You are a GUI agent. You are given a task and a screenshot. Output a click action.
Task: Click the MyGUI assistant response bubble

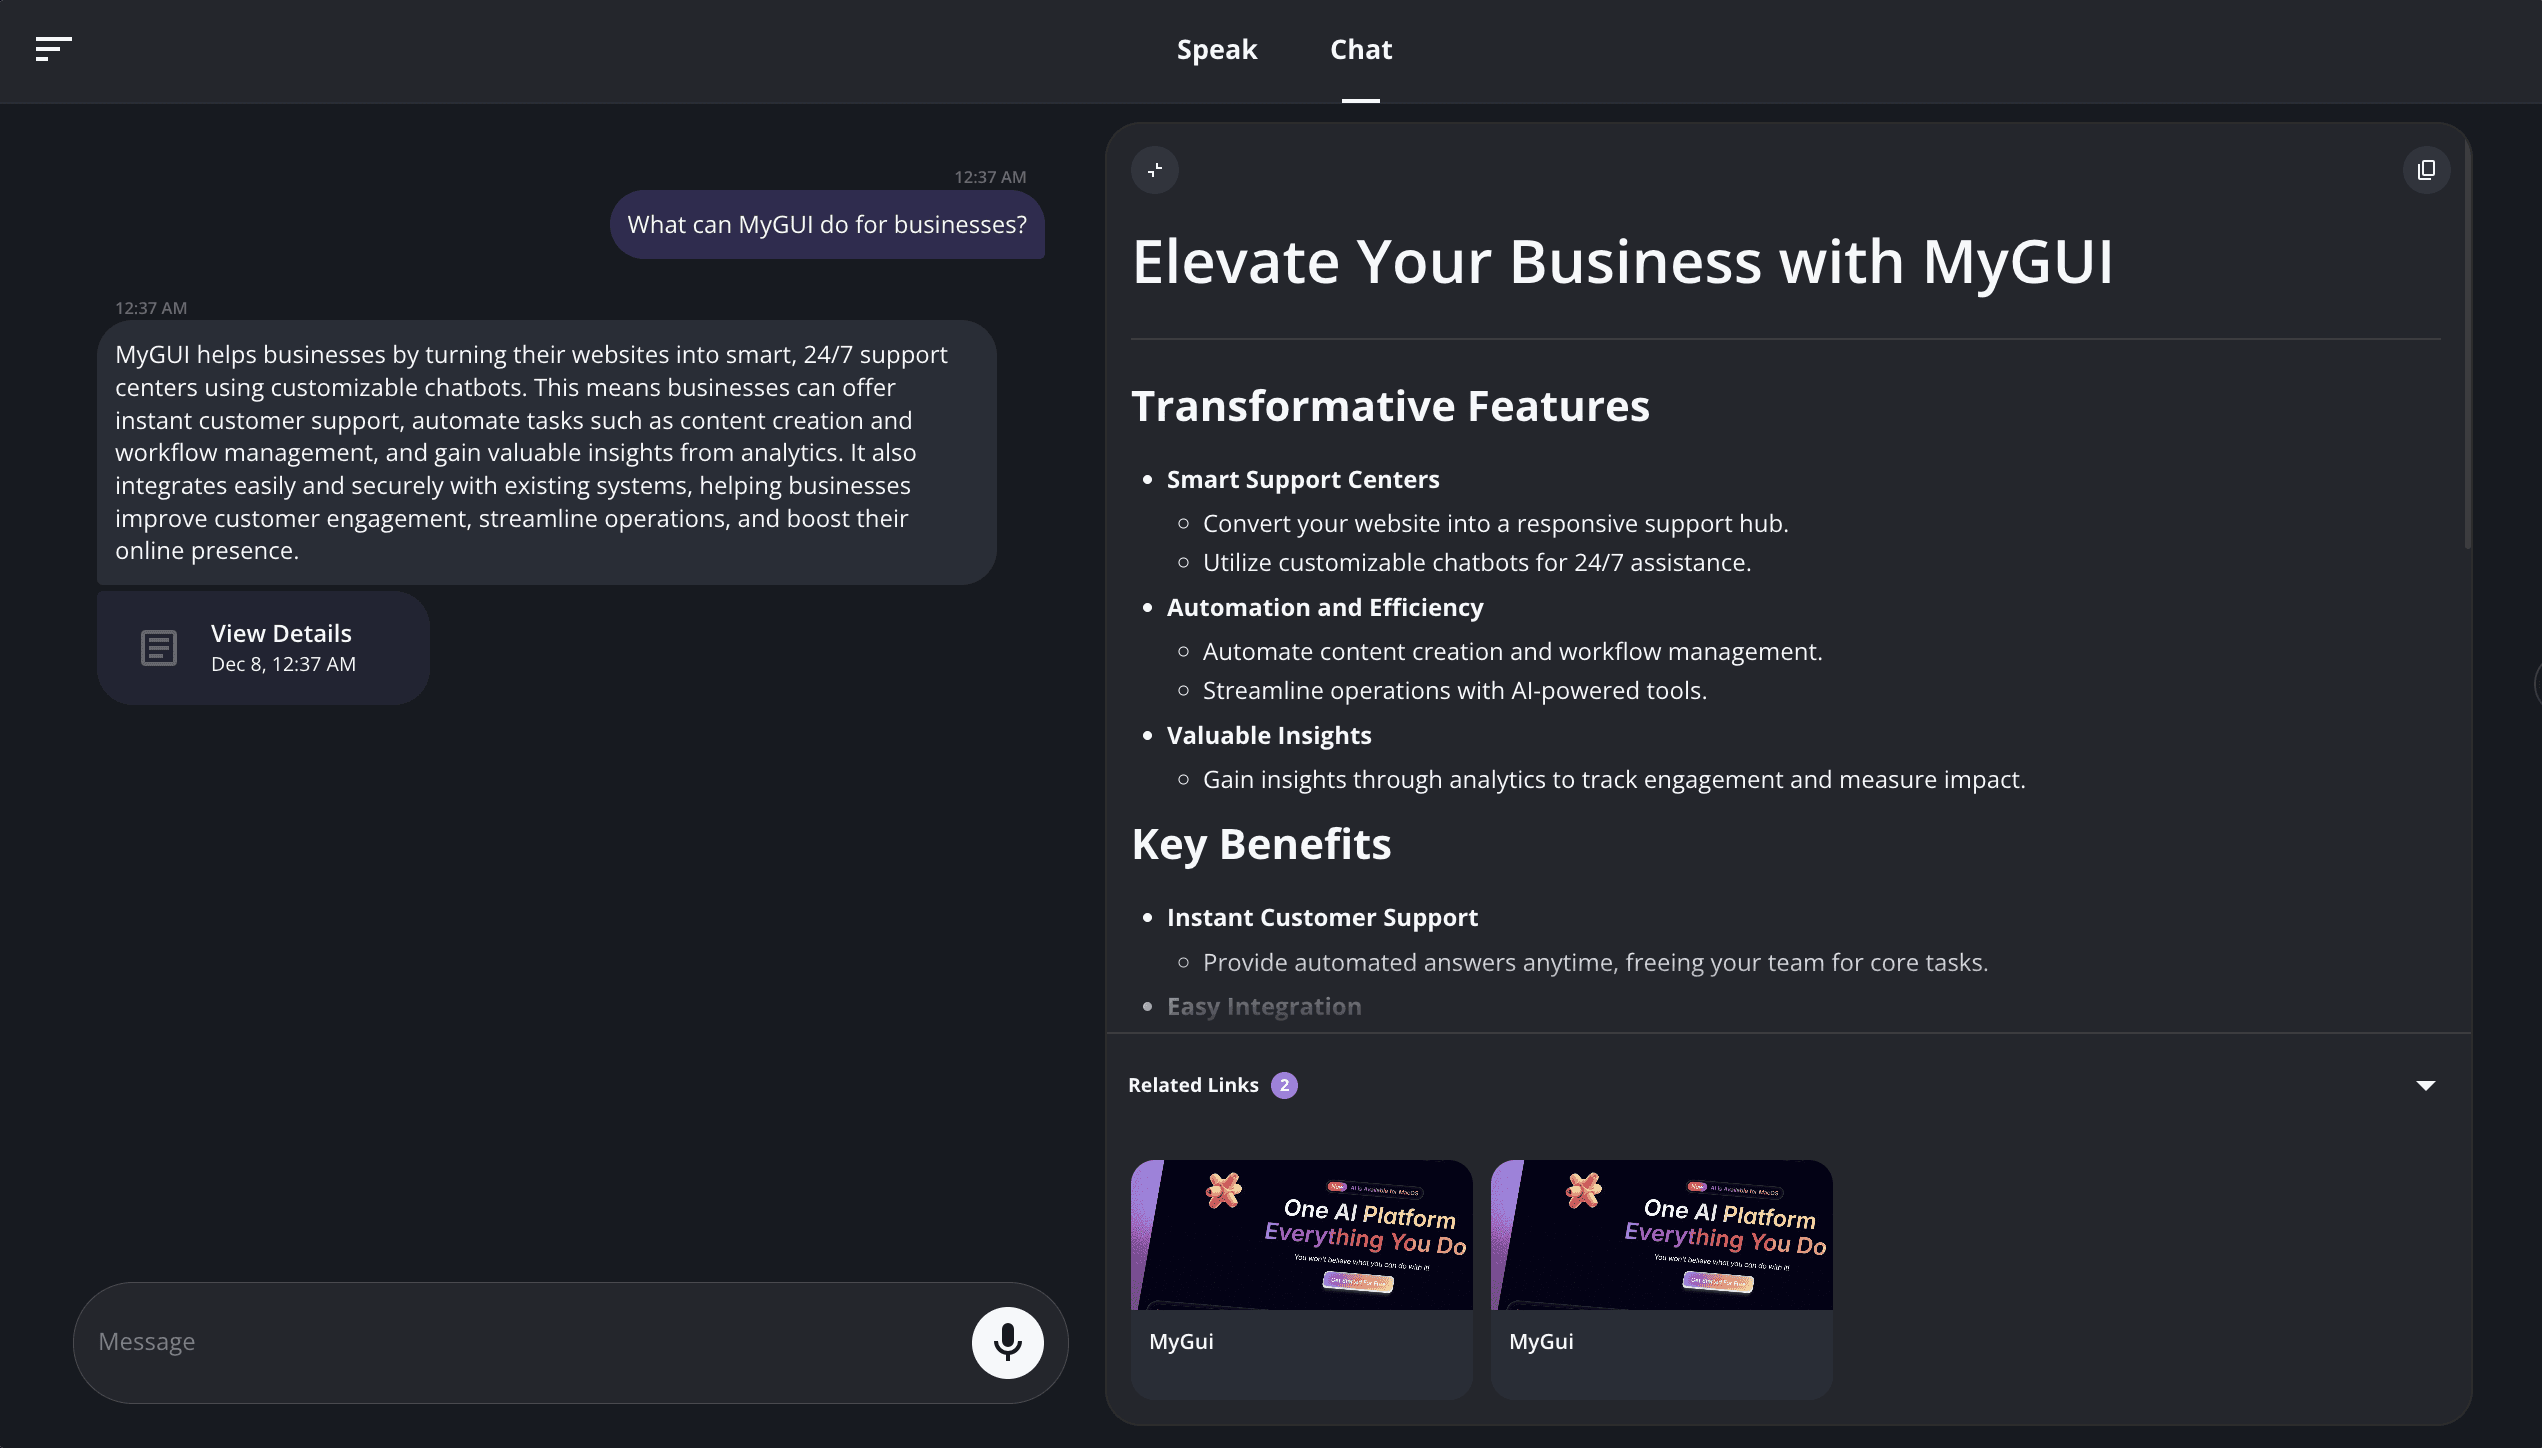point(545,452)
